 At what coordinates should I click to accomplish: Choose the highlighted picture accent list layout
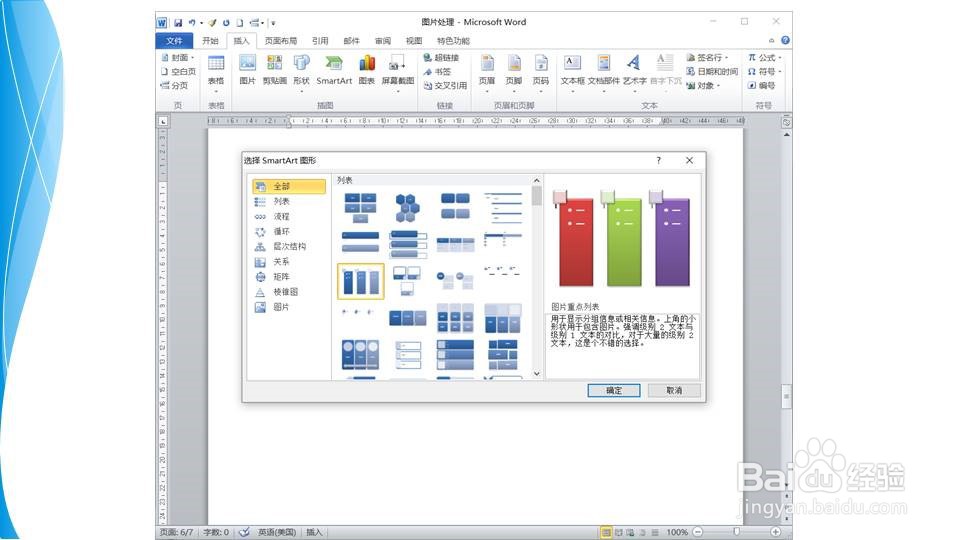point(361,282)
